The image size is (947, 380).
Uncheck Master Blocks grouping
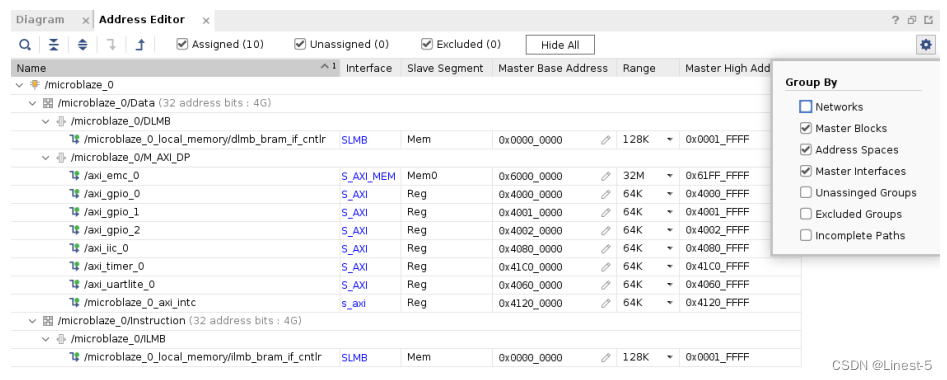click(x=805, y=128)
